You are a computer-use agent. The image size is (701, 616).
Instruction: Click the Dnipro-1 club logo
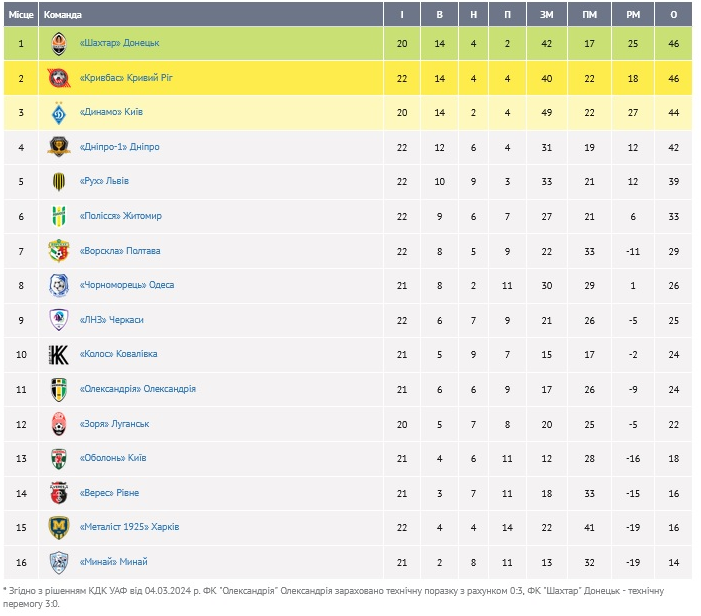pyautogui.click(x=59, y=147)
